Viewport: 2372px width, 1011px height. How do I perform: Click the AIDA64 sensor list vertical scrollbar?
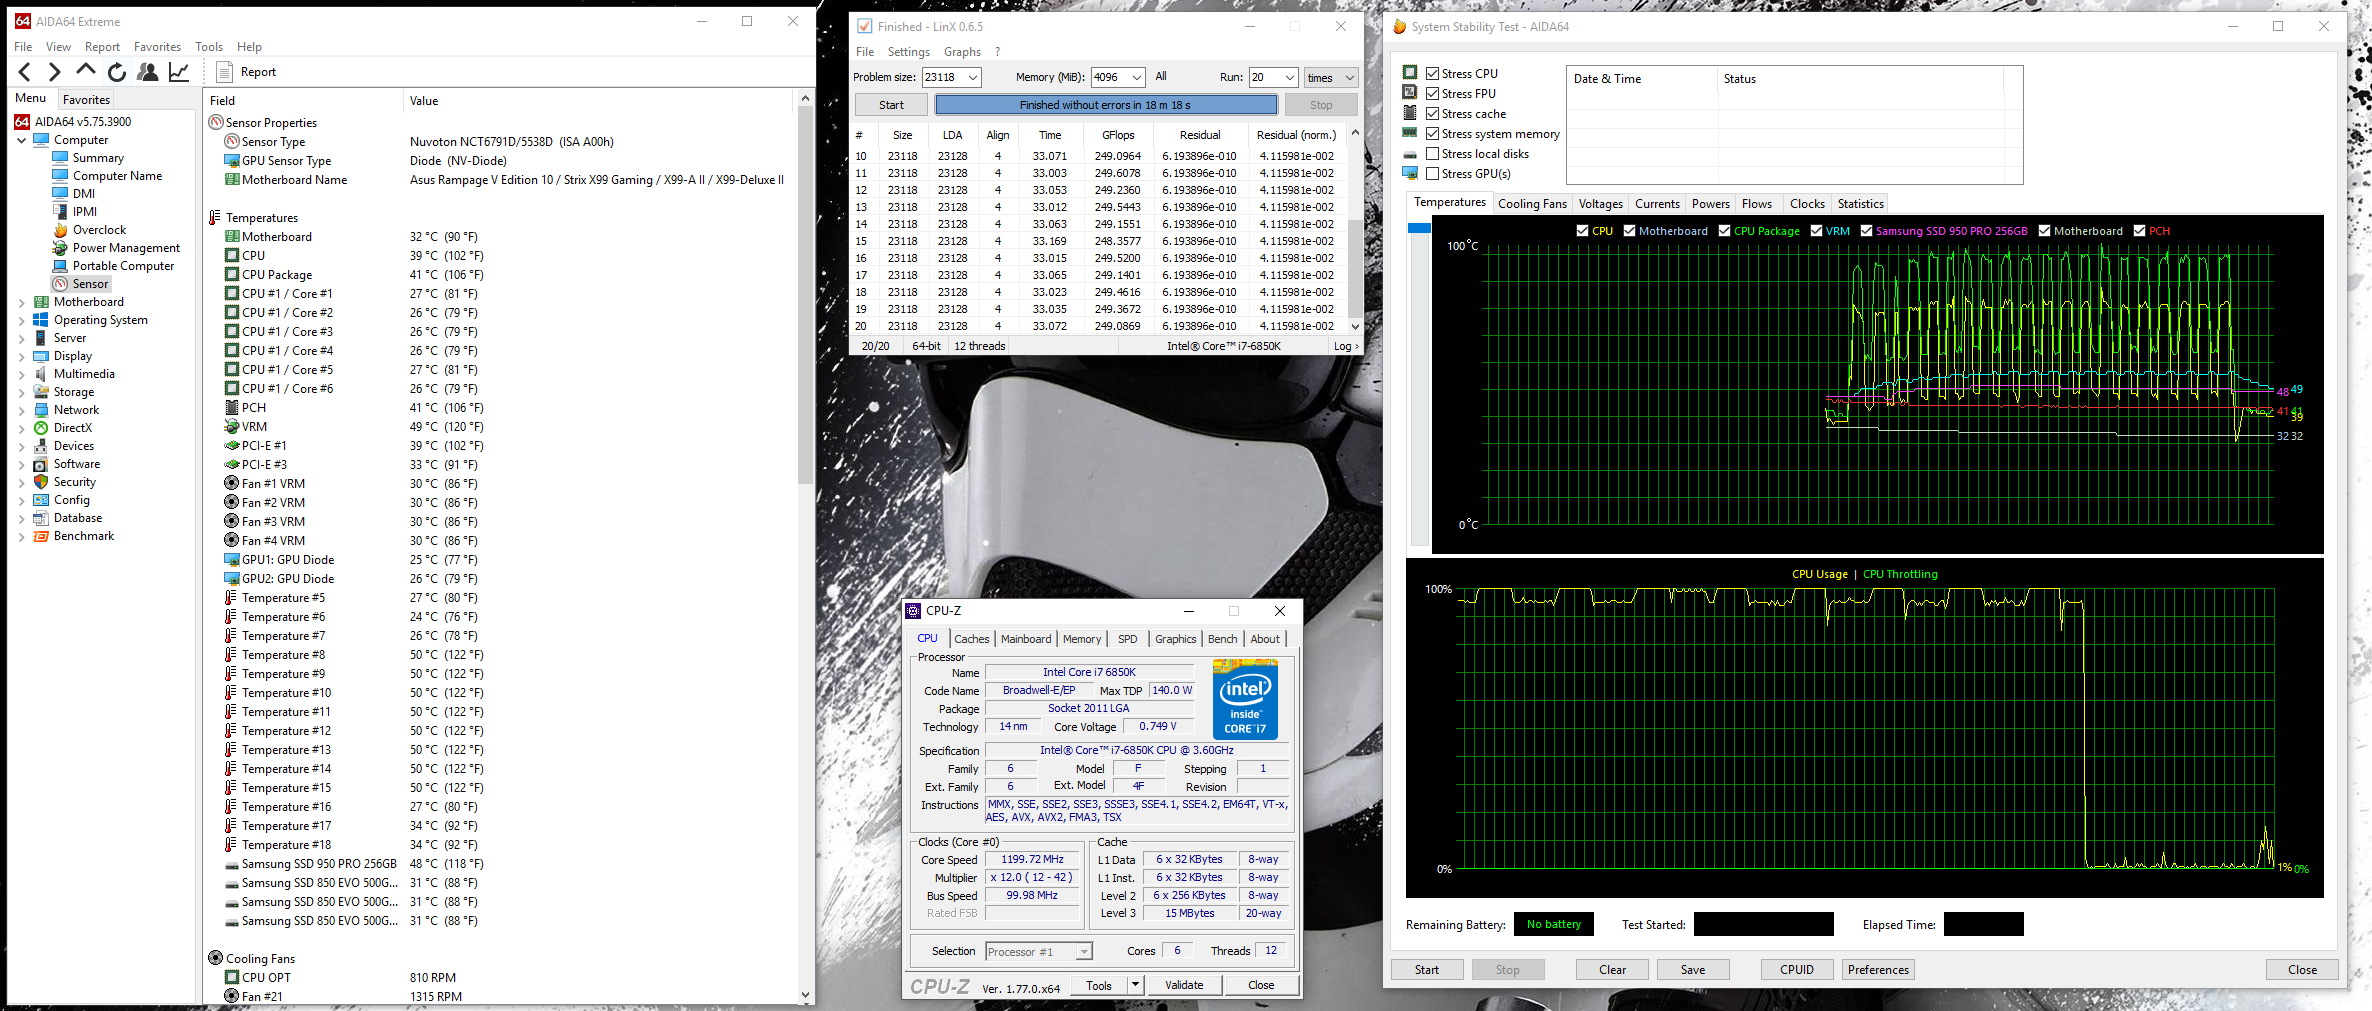pos(805,548)
